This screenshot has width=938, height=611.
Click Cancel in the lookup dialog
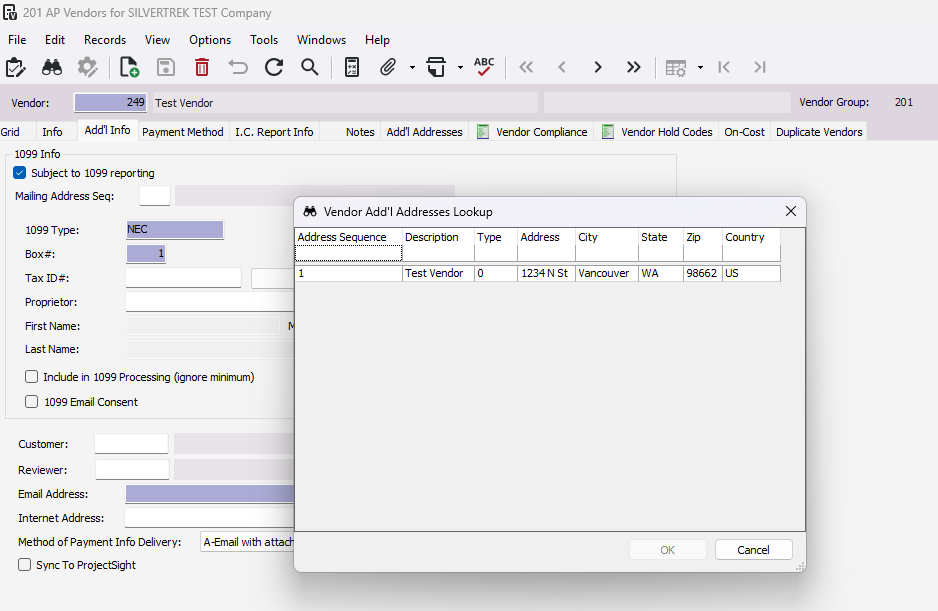[x=753, y=550]
